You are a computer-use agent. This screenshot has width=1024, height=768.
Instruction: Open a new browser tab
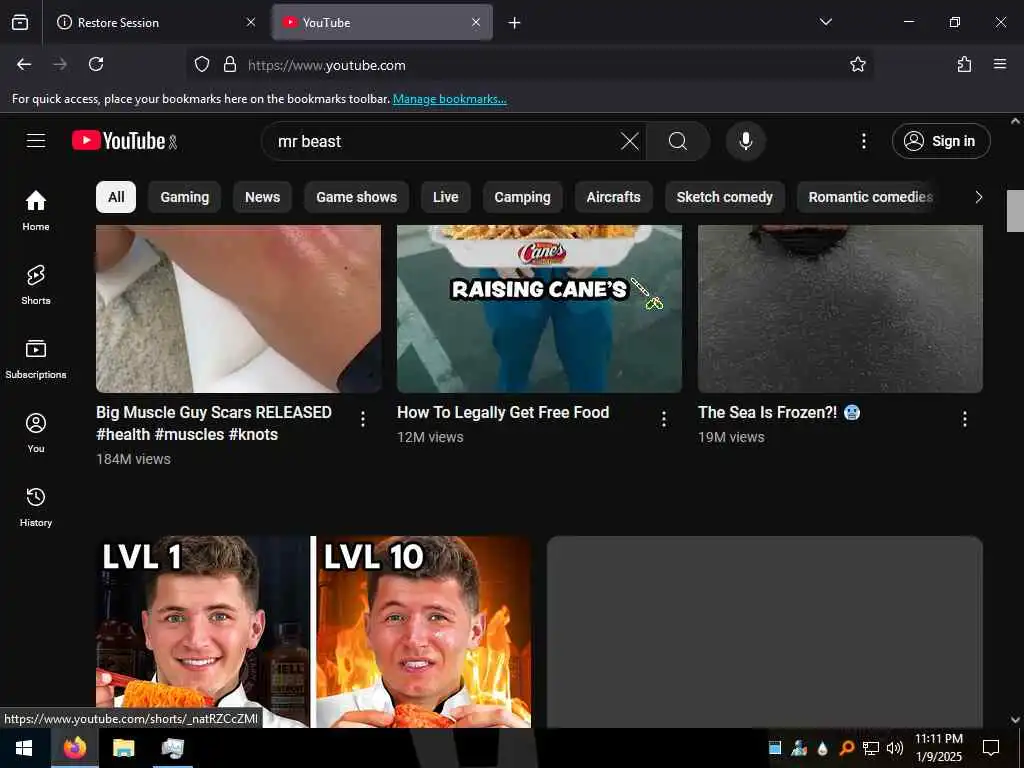tap(515, 23)
